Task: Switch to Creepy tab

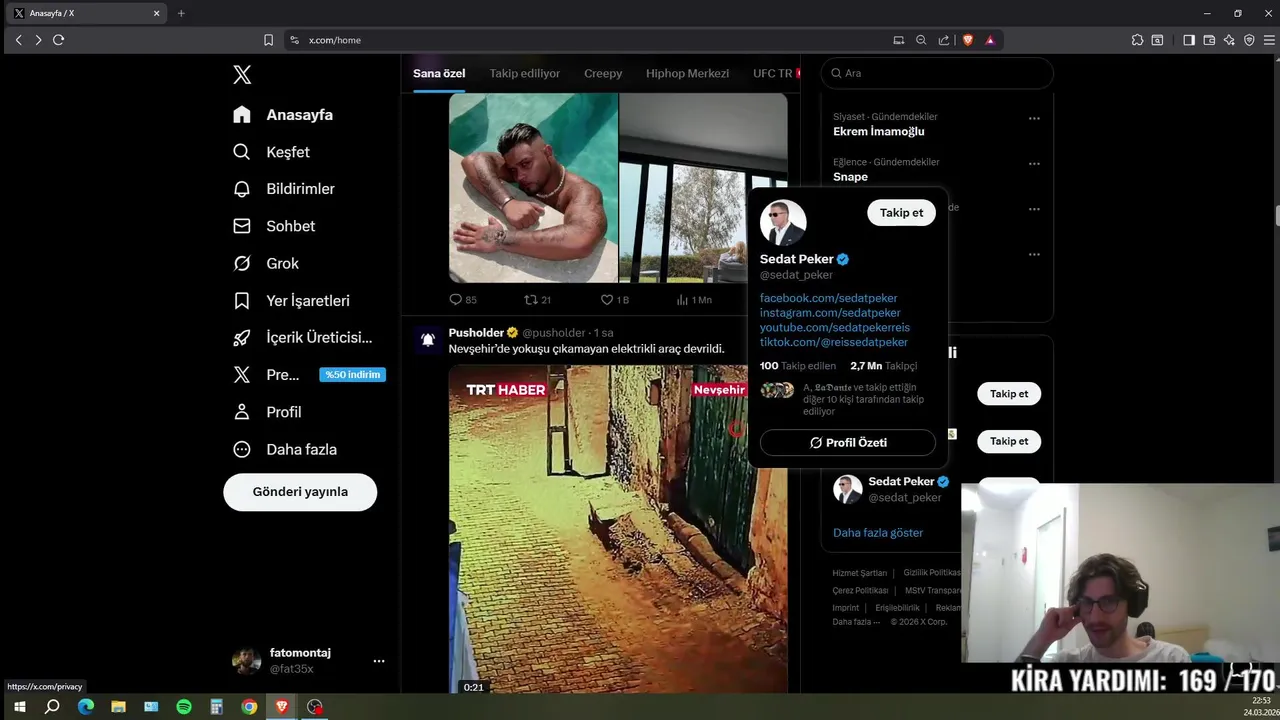Action: tap(603, 73)
